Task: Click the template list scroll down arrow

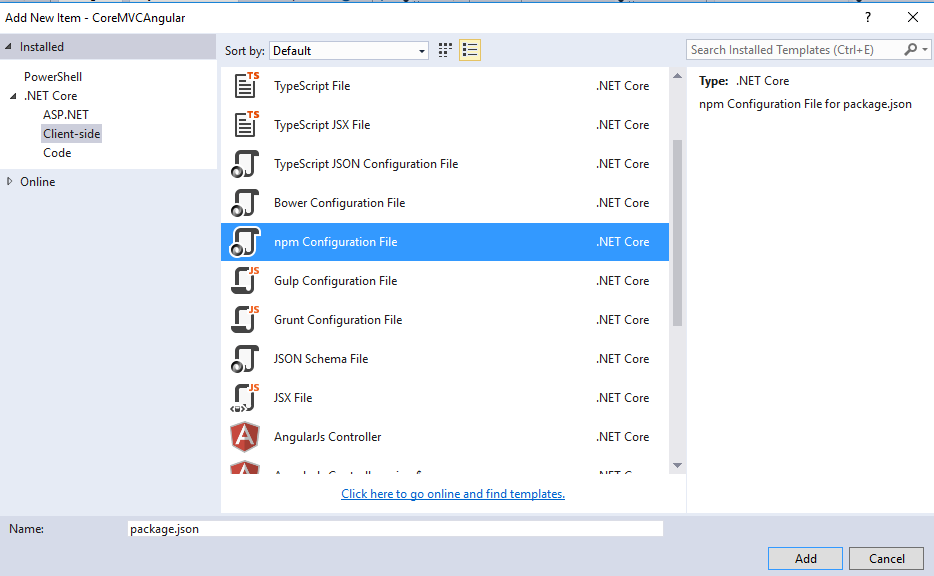Action: (677, 465)
